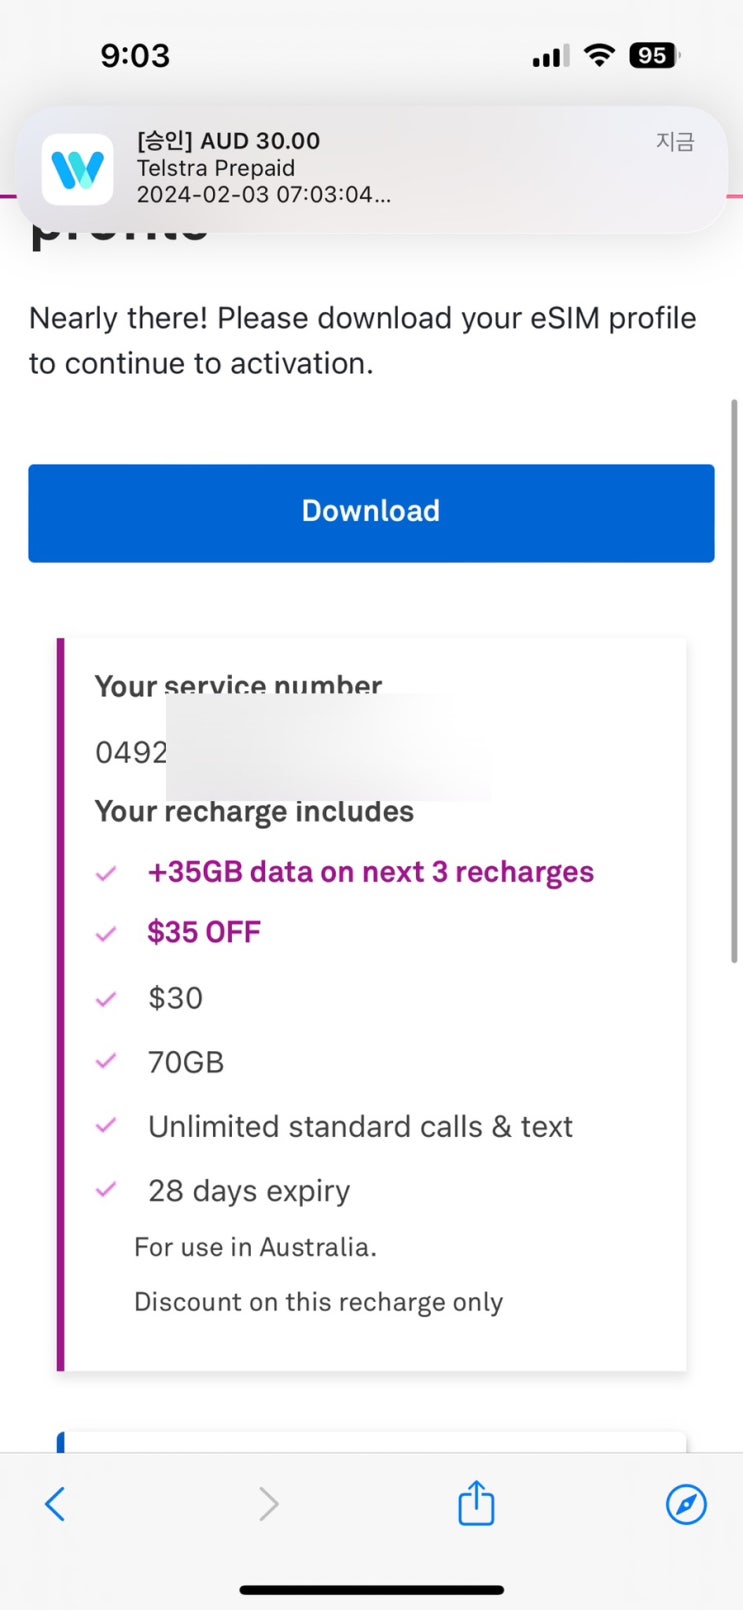Tap checkmark next to $35 OFF
Image resolution: width=743 pixels, height=1610 pixels.
tap(106, 934)
